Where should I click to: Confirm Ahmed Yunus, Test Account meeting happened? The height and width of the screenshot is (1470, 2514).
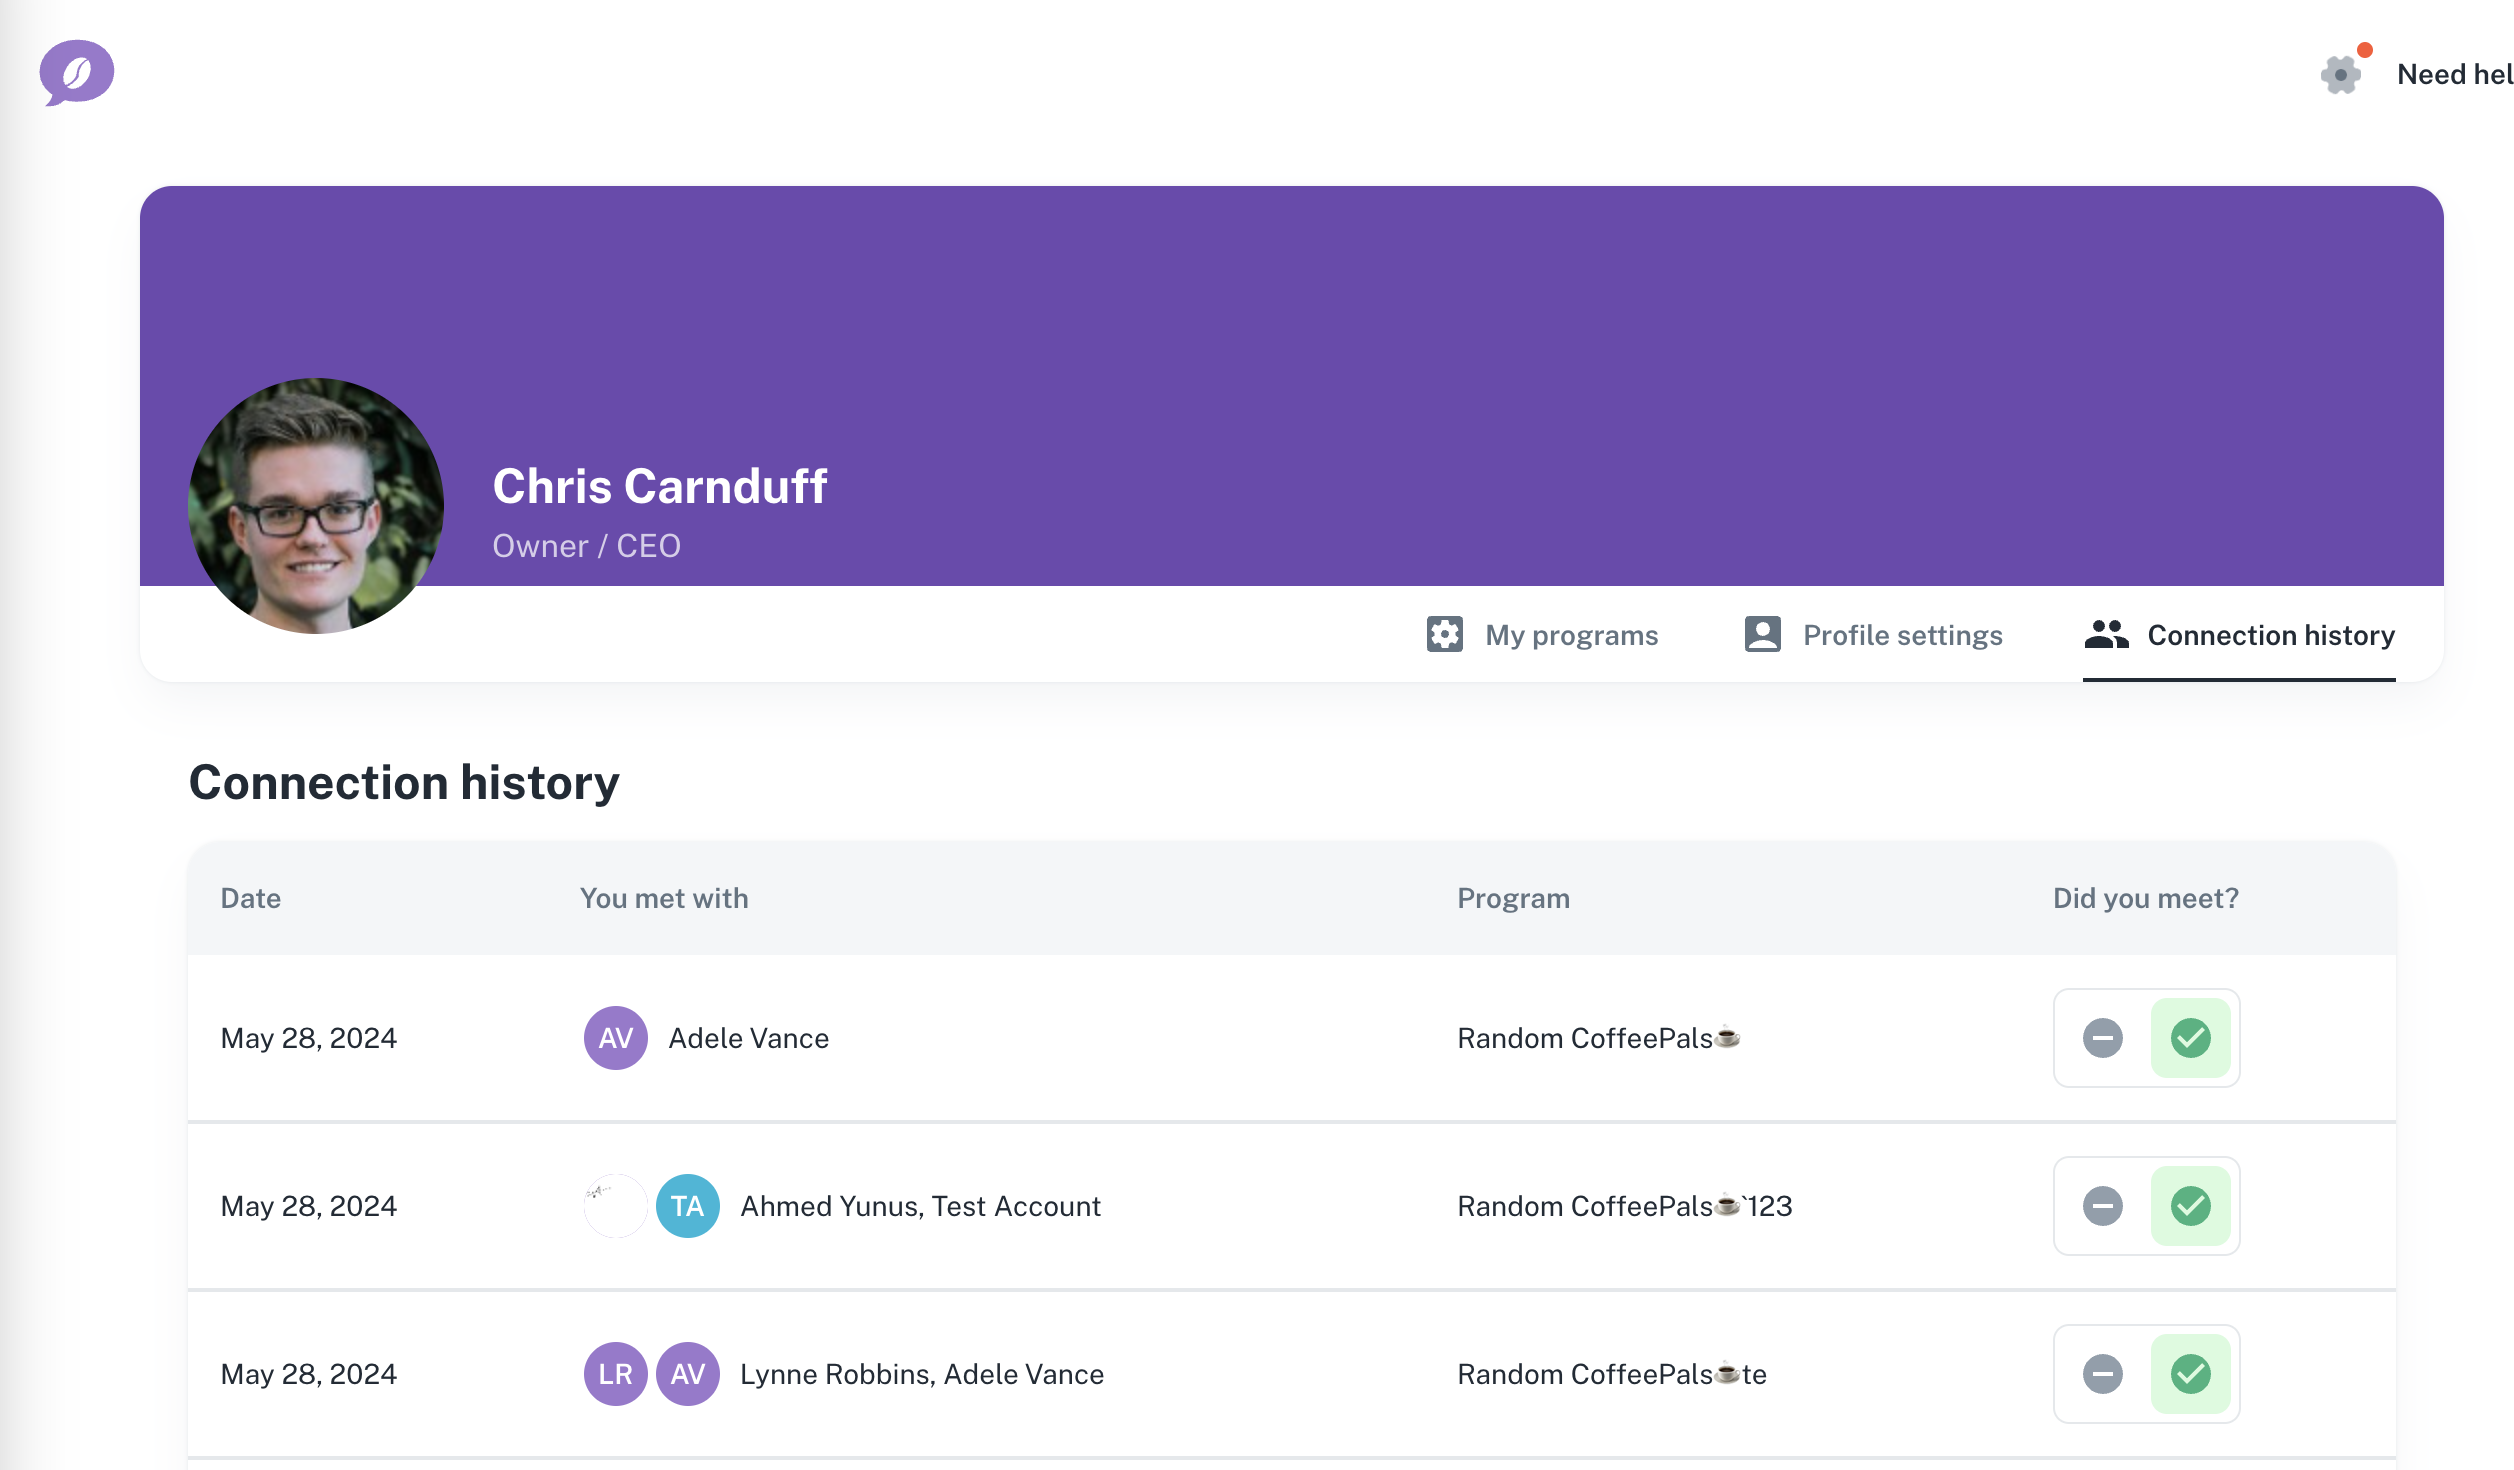[x=2190, y=1206]
